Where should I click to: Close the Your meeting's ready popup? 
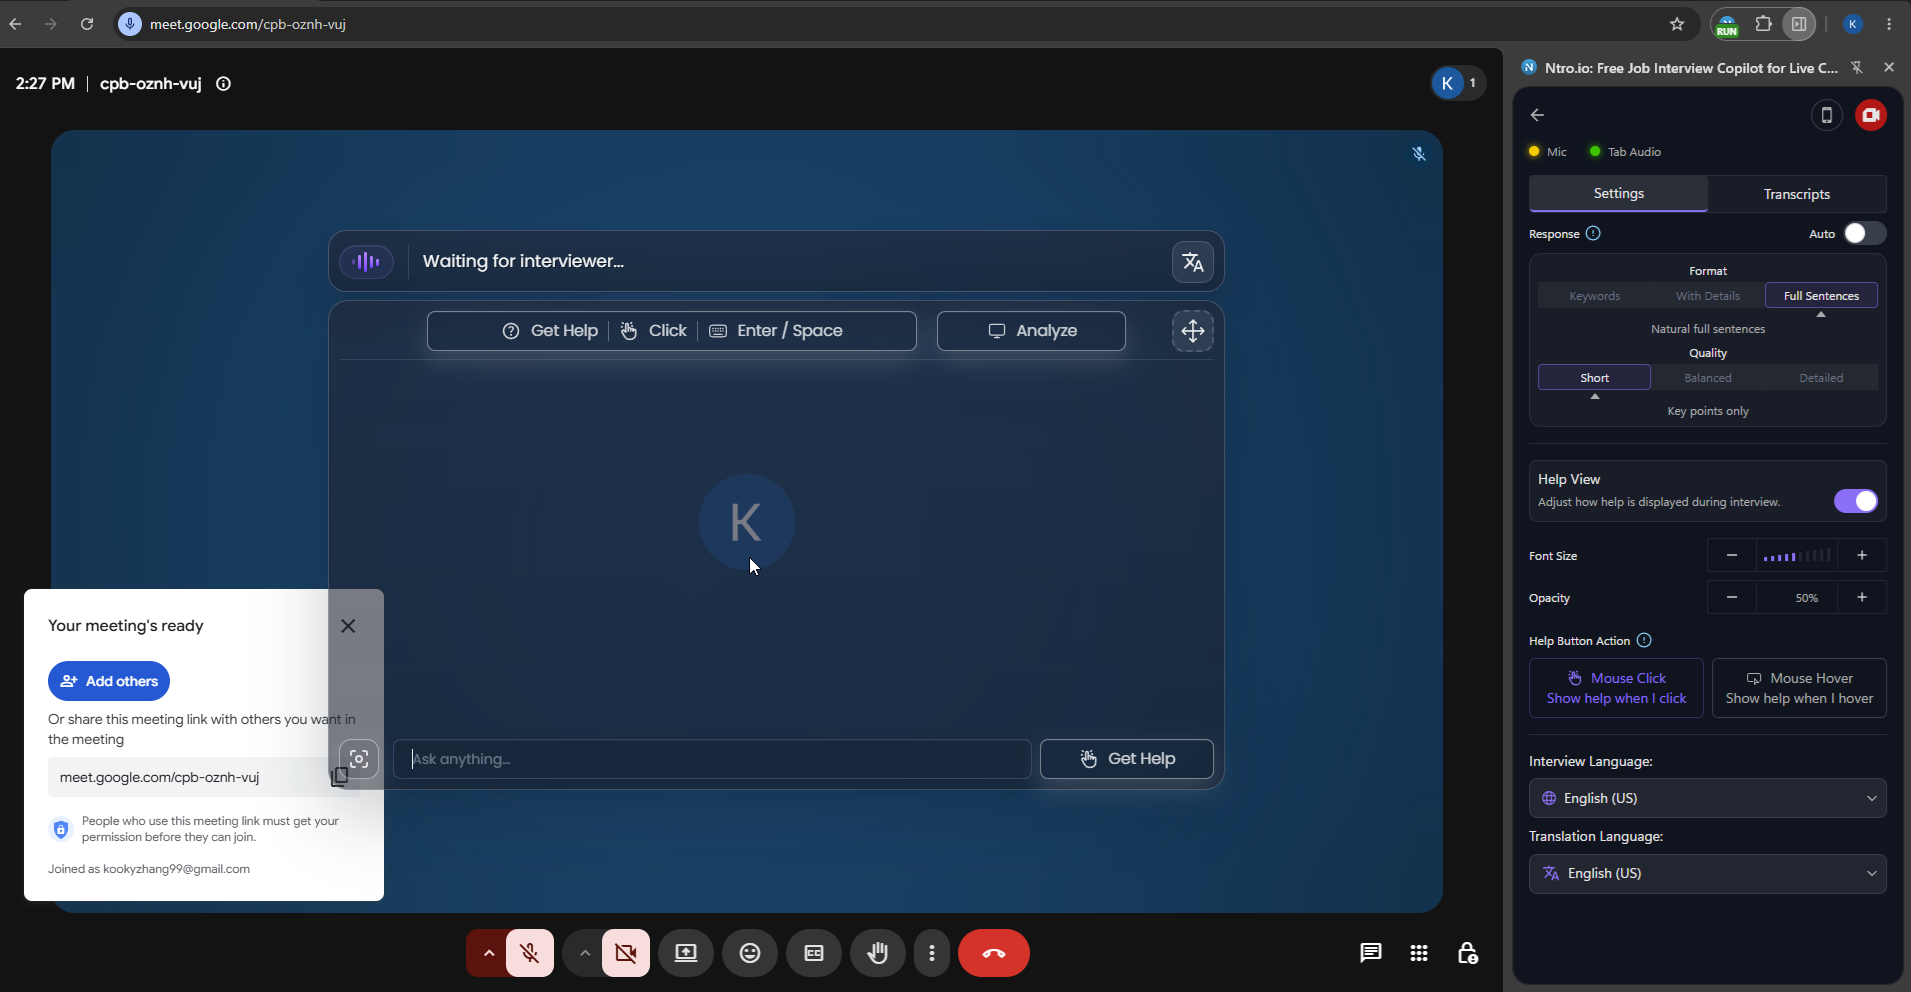coord(348,626)
